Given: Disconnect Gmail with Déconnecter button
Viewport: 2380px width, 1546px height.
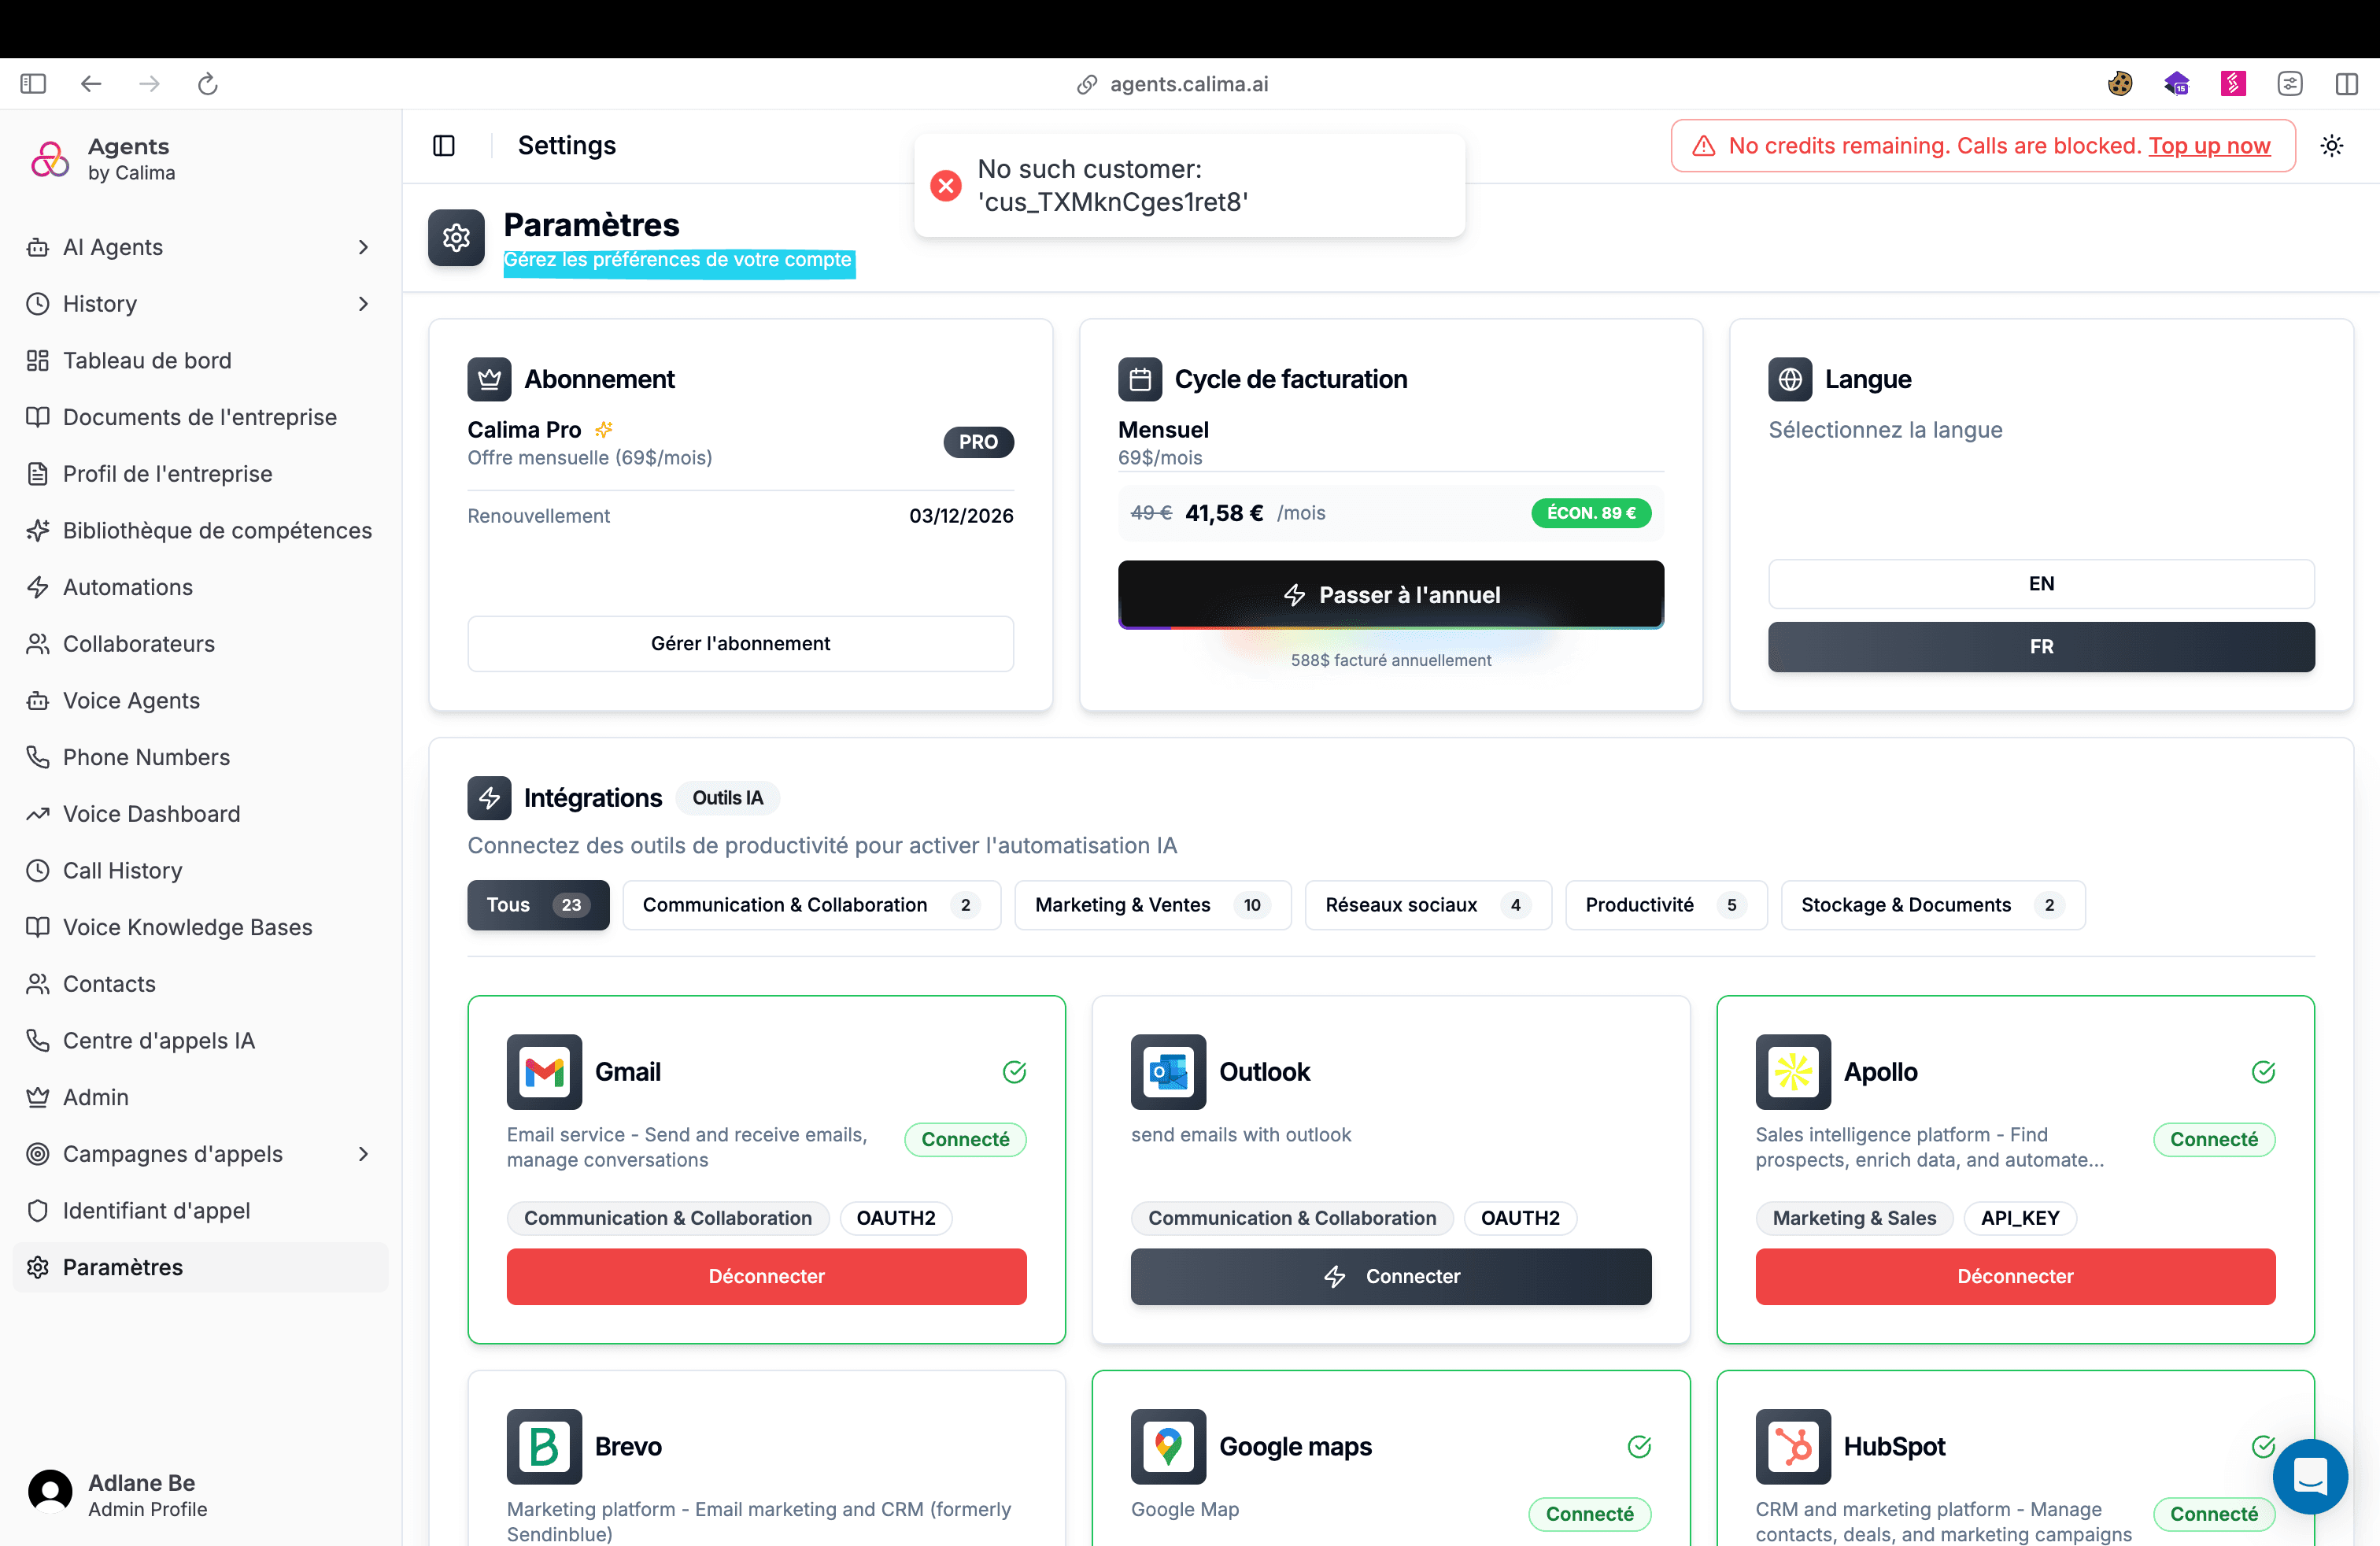Looking at the screenshot, I should point(766,1277).
